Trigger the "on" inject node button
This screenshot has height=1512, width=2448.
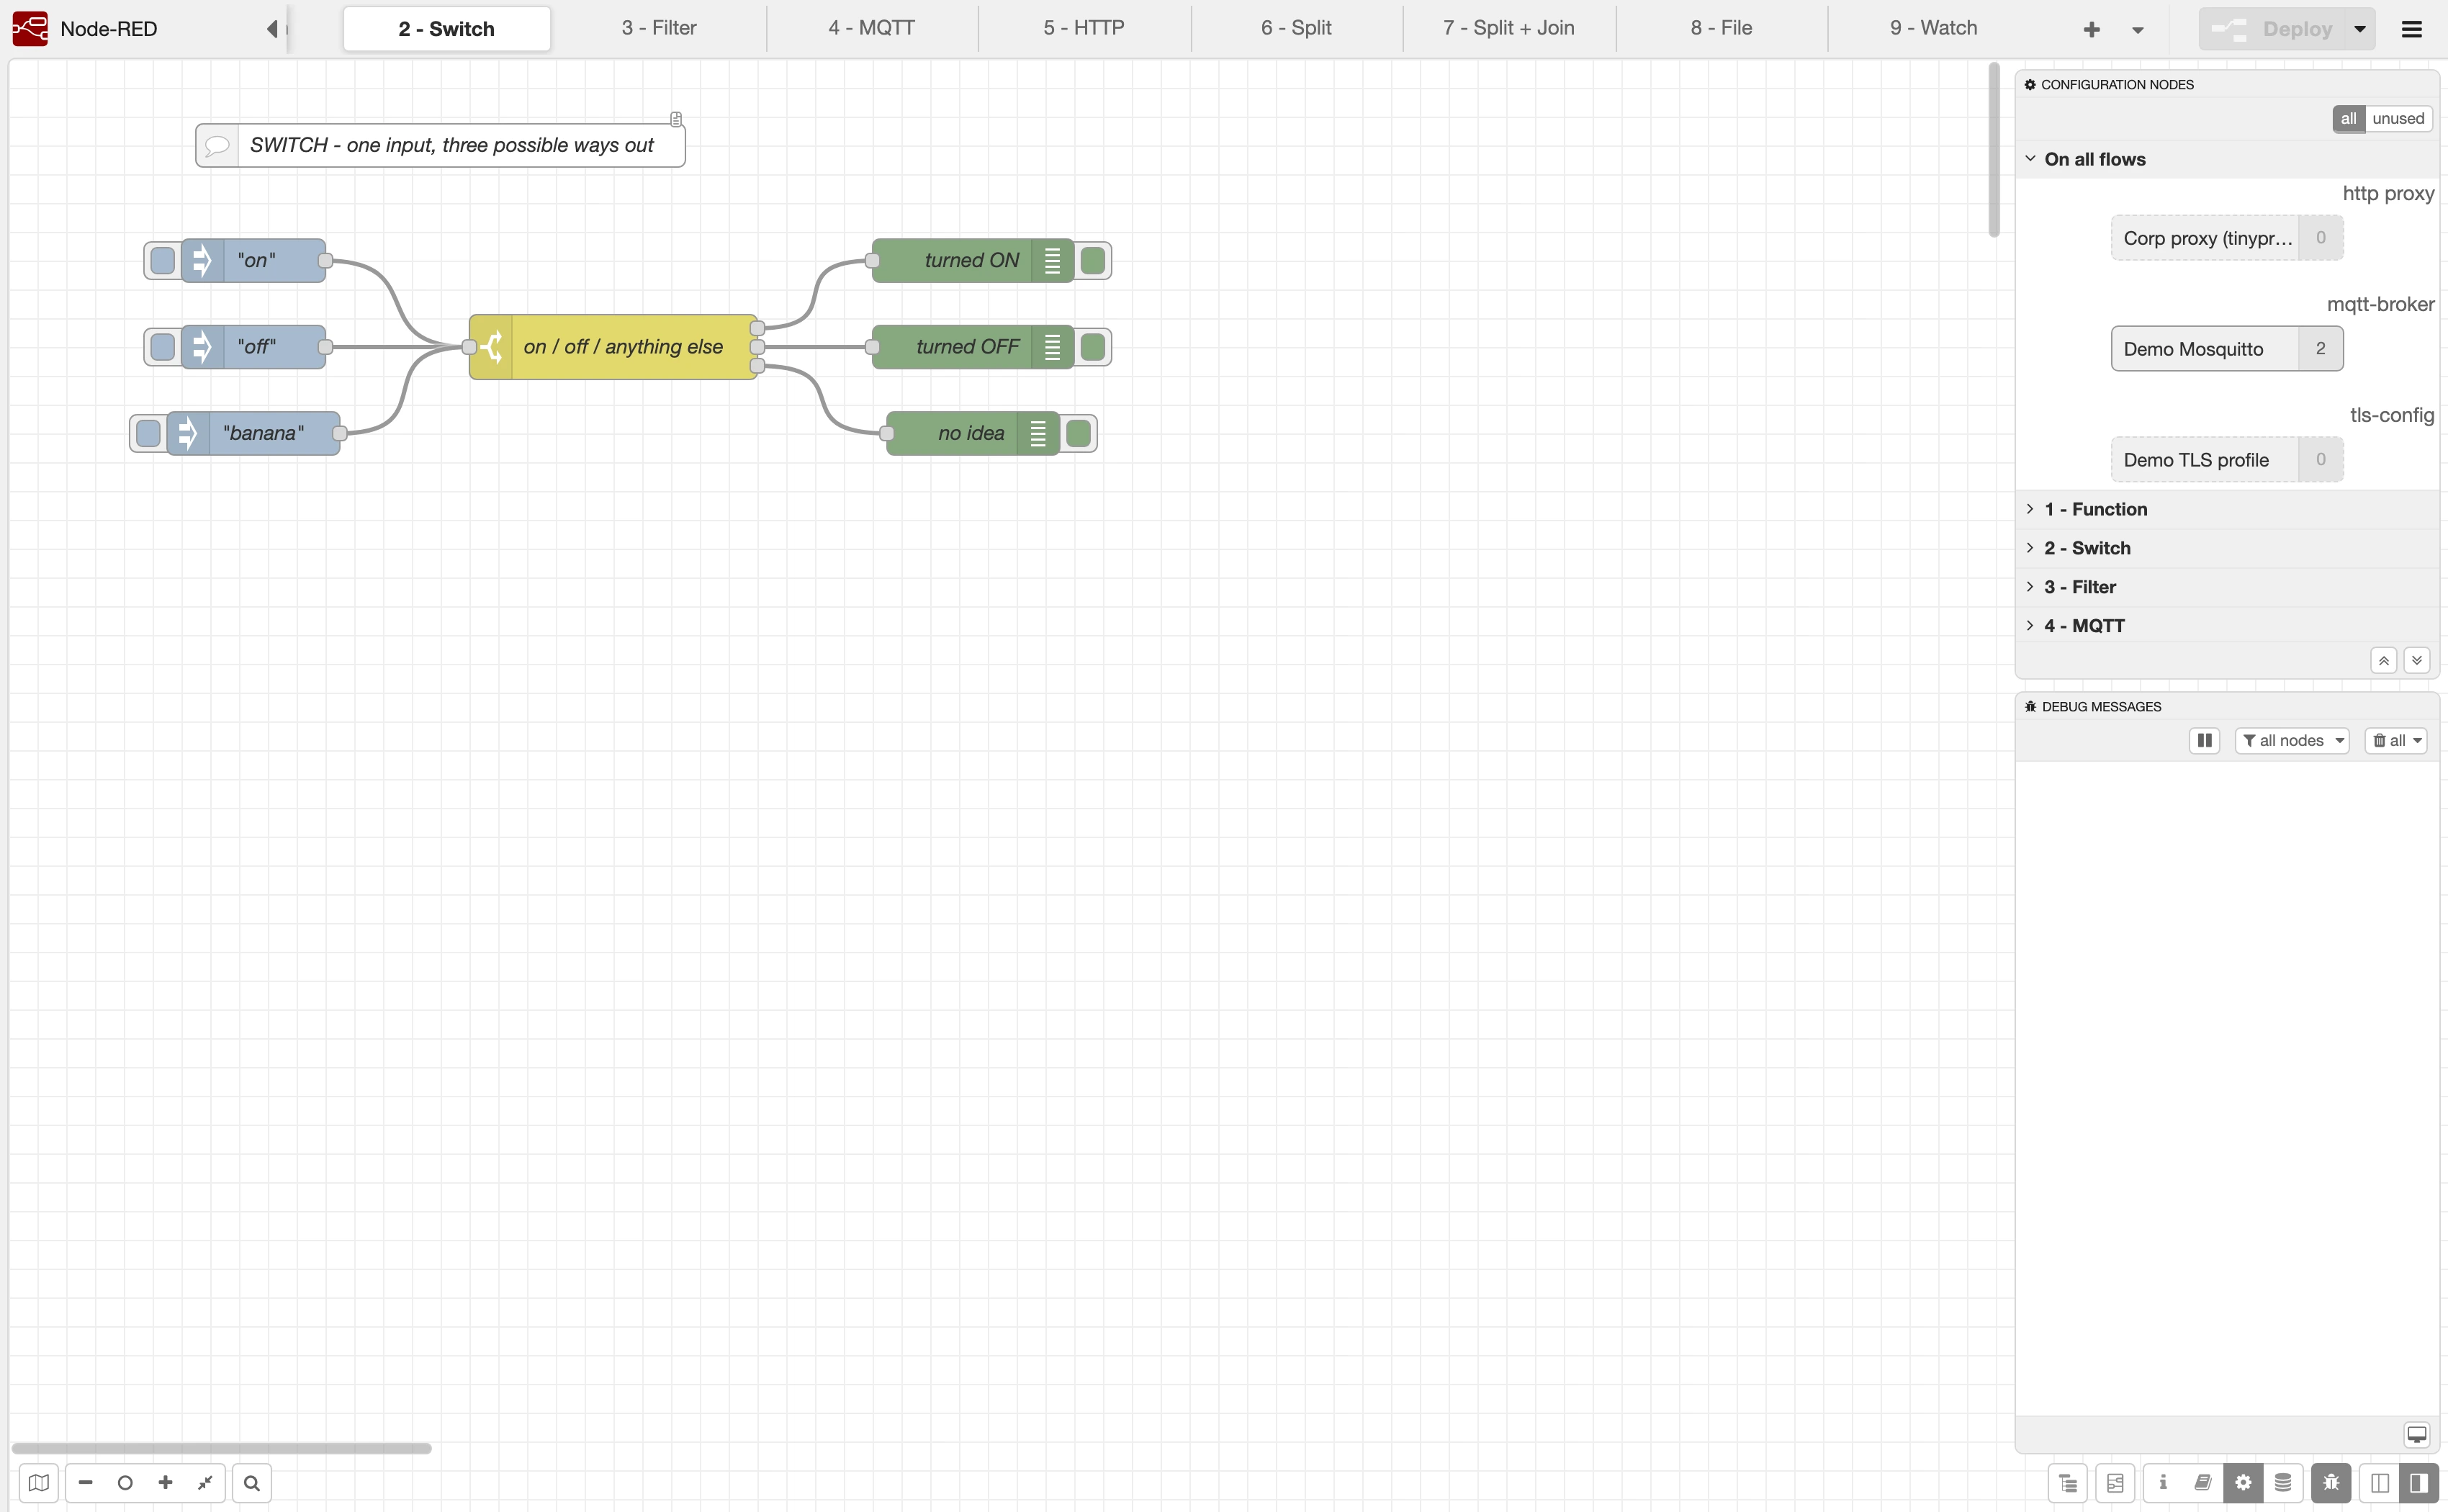pos(162,261)
